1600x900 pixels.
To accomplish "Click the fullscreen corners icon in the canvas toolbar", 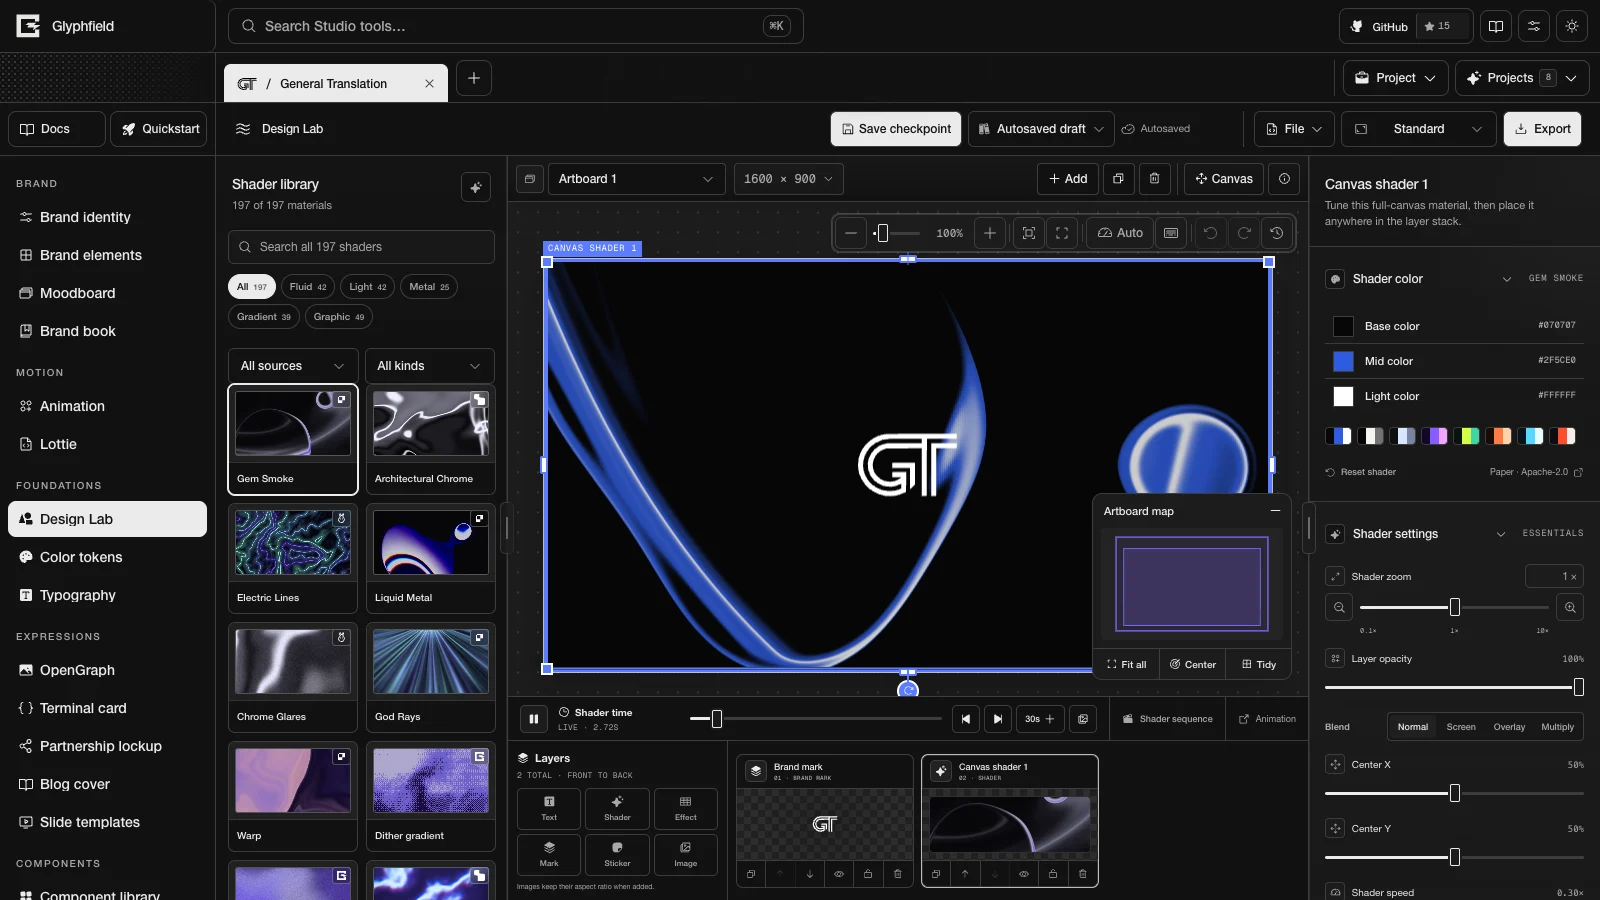I will click(1062, 233).
